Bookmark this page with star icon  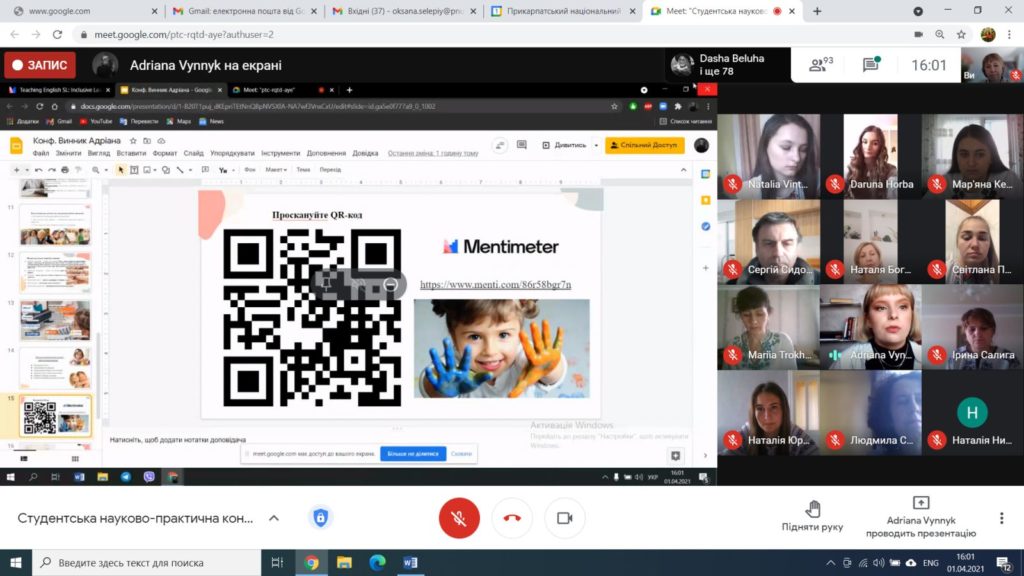[x=961, y=35]
